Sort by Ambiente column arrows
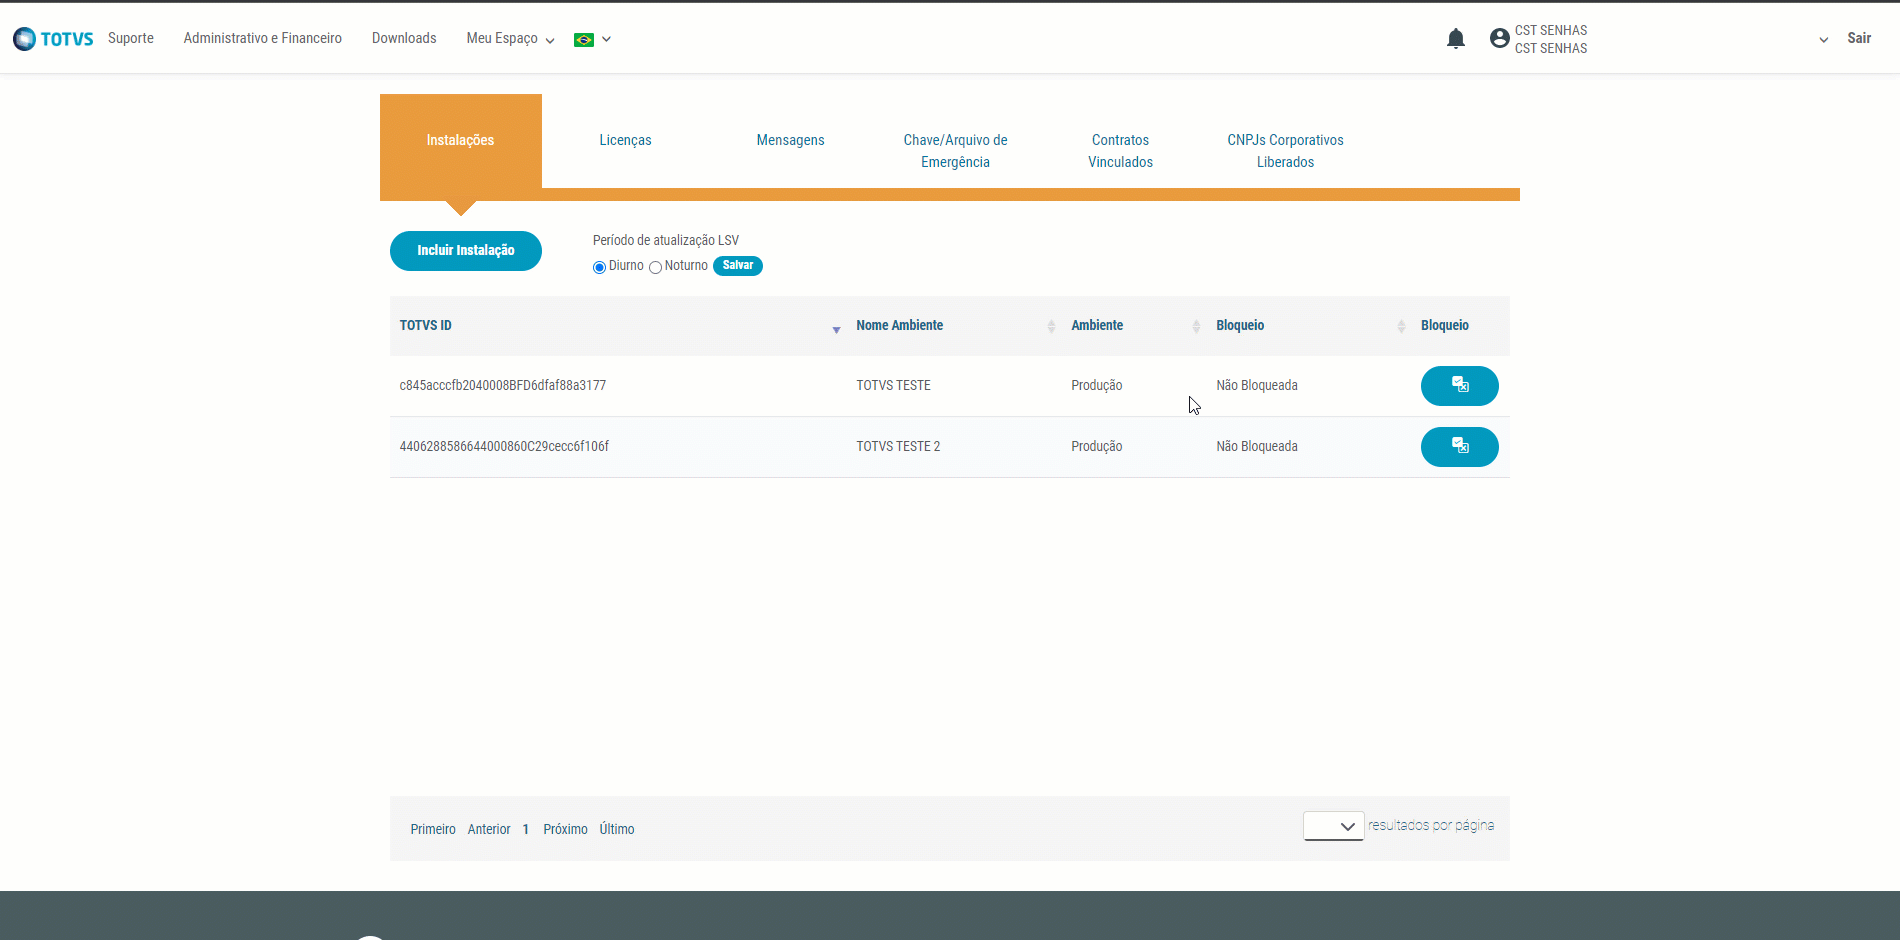The width and height of the screenshot is (1900, 940). (1196, 327)
